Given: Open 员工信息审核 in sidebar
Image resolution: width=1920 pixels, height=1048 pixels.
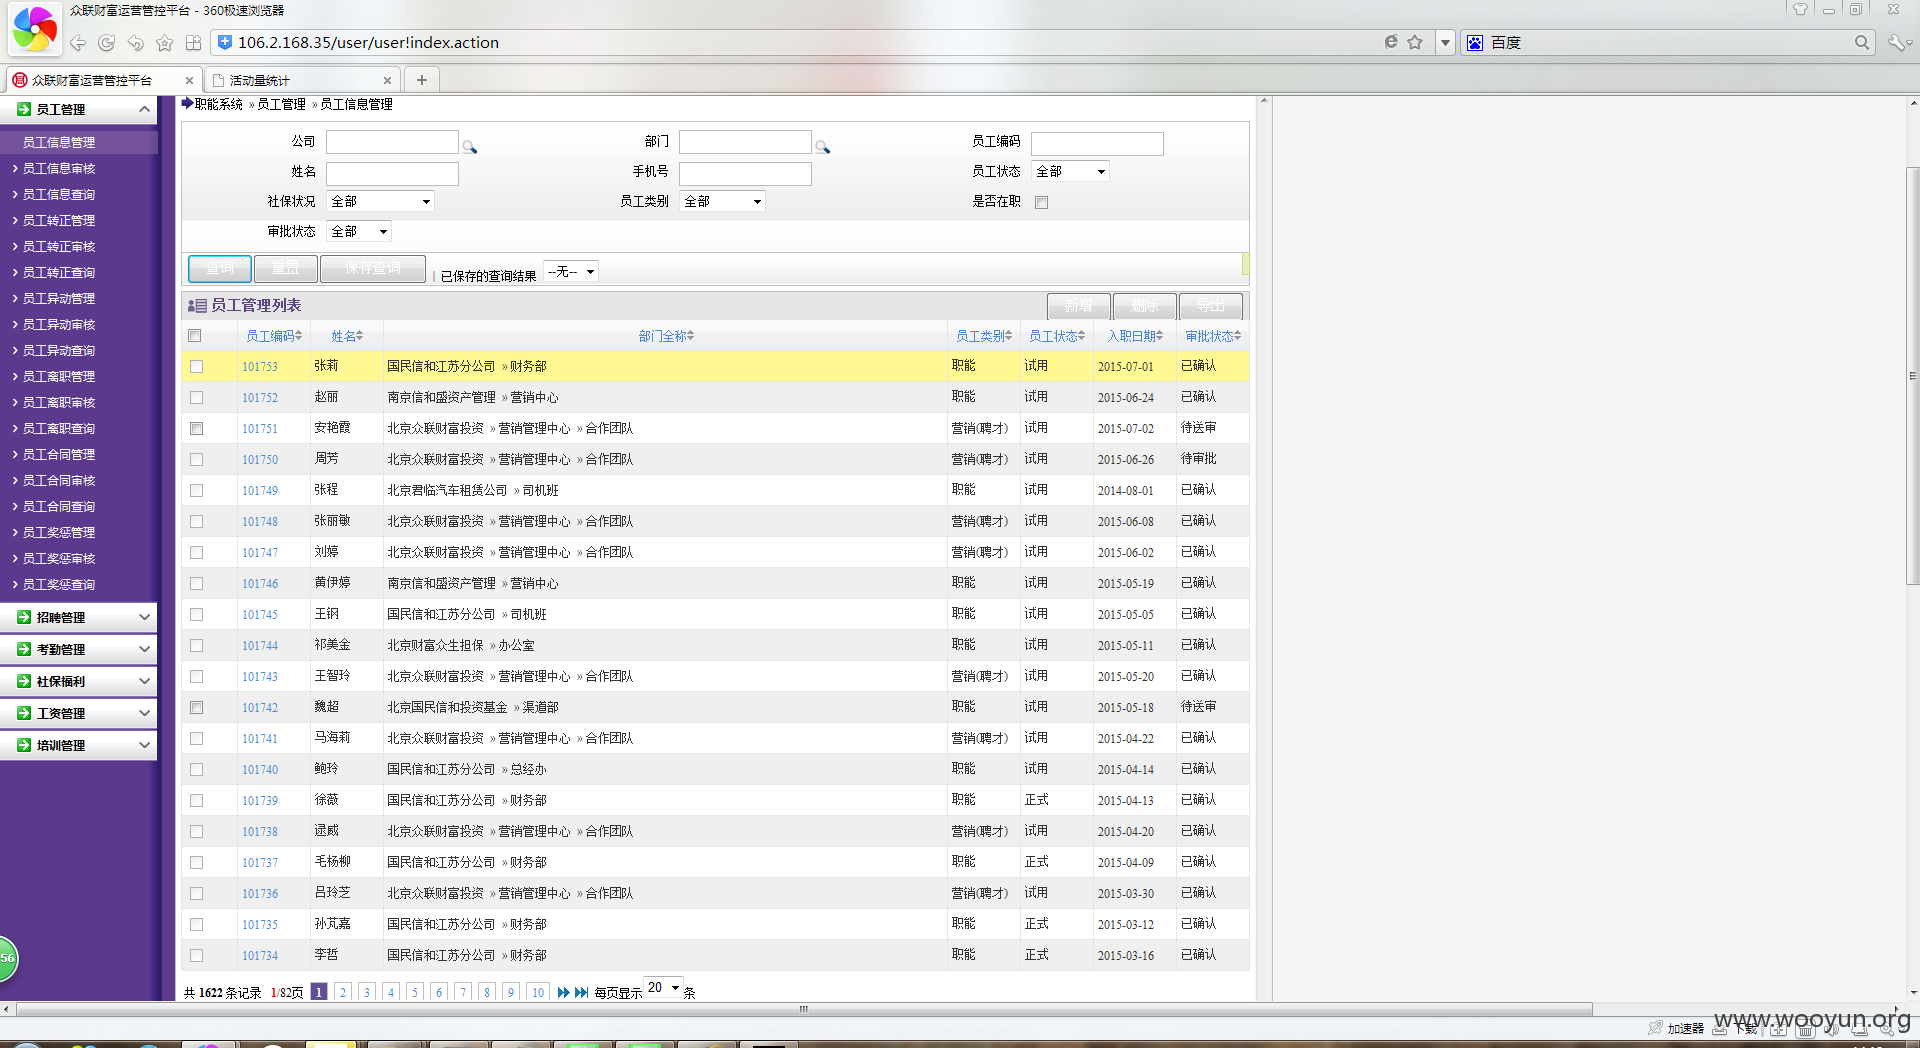Looking at the screenshot, I should click(x=59, y=169).
